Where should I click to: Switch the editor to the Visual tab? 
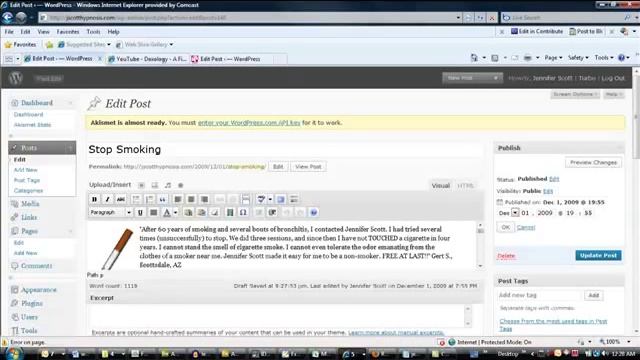pyautogui.click(x=441, y=186)
